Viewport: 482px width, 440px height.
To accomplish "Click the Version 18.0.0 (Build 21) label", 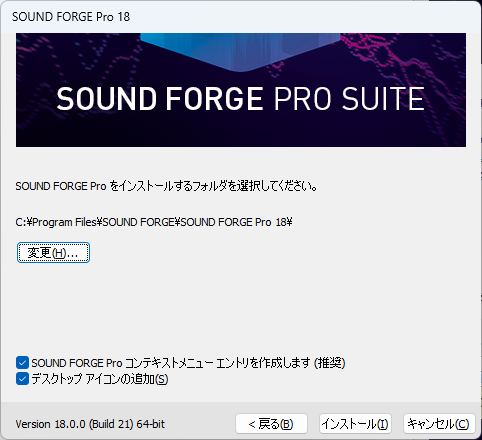I will tap(73, 424).
